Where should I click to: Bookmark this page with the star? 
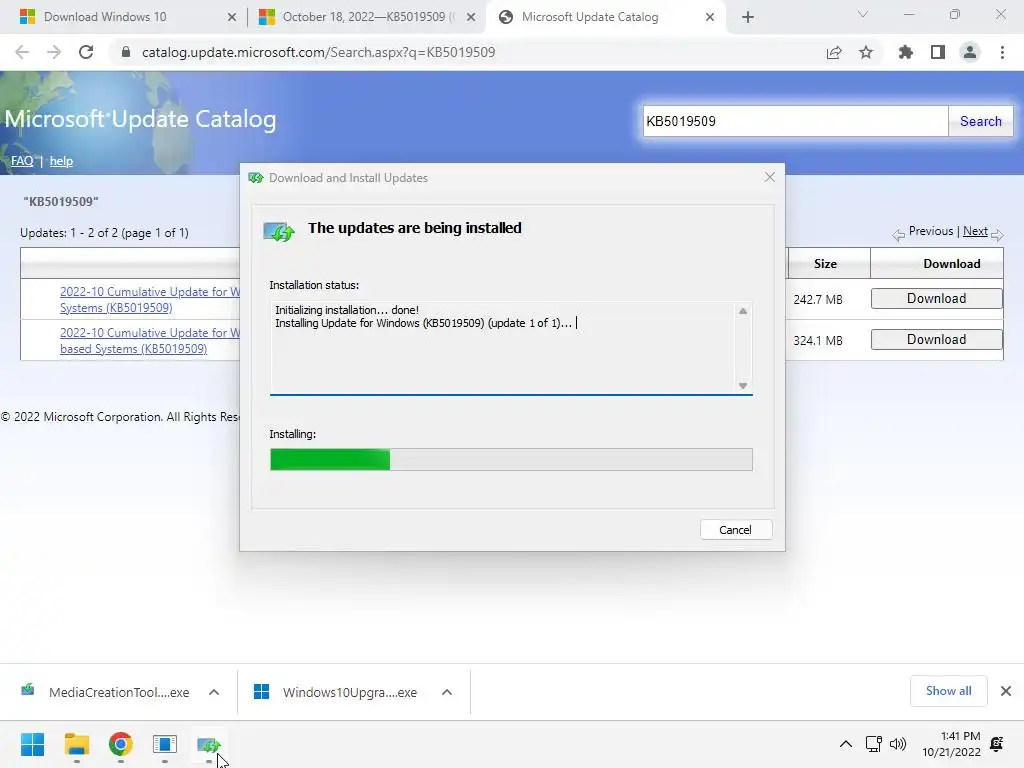(865, 52)
